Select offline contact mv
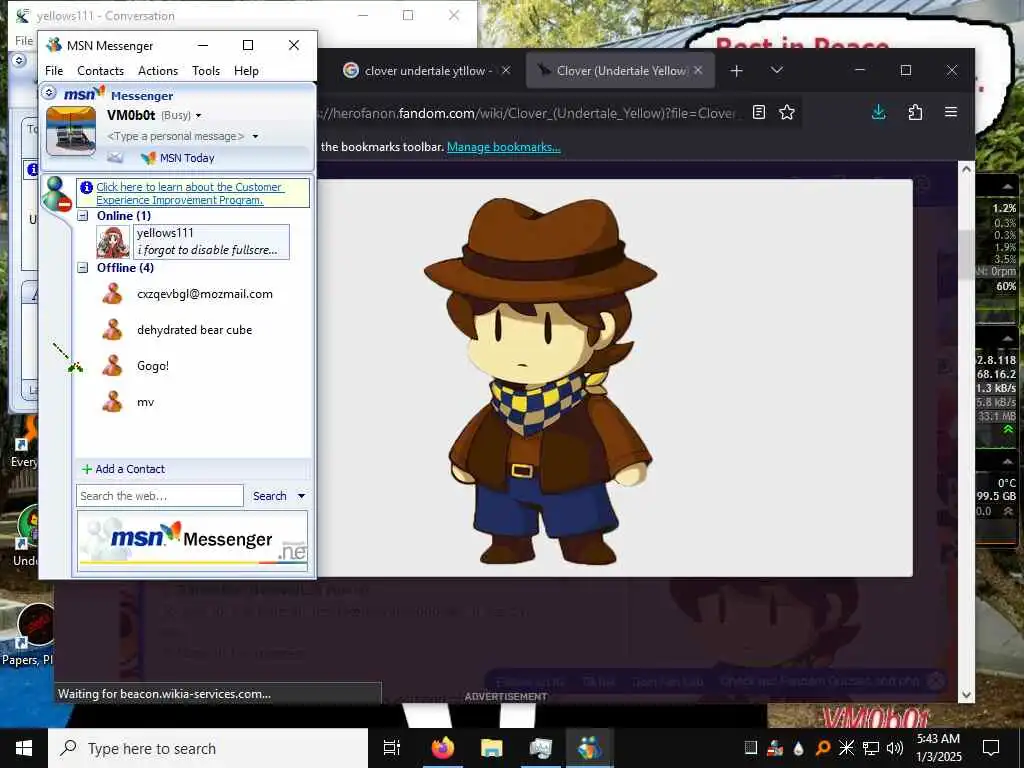Image resolution: width=1024 pixels, height=768 pixels. point(146,402)
